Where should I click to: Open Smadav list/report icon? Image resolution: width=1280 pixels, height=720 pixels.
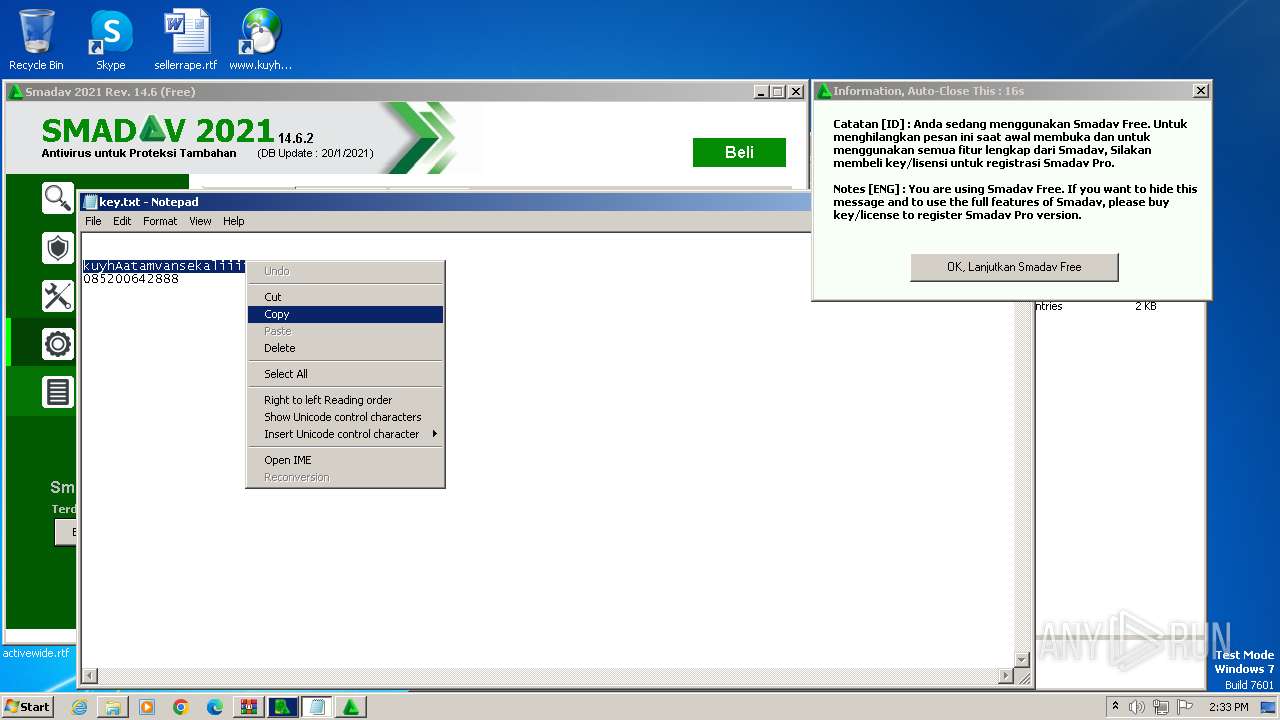[58, 392]
